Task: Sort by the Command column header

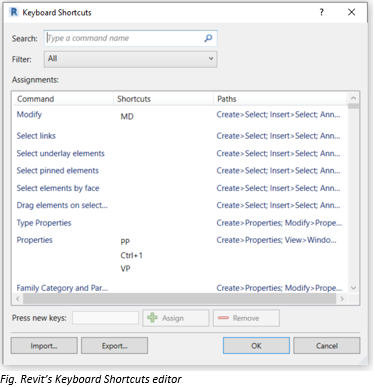Action: coord(63,99)
